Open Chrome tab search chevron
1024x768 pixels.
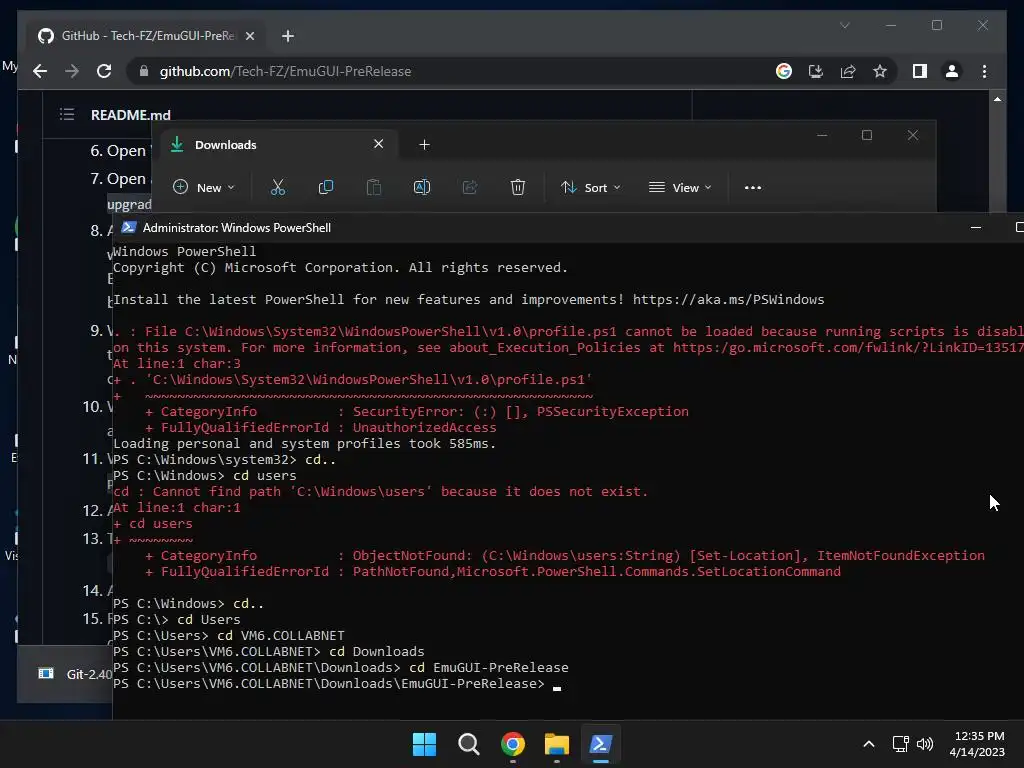pos(844,25)
